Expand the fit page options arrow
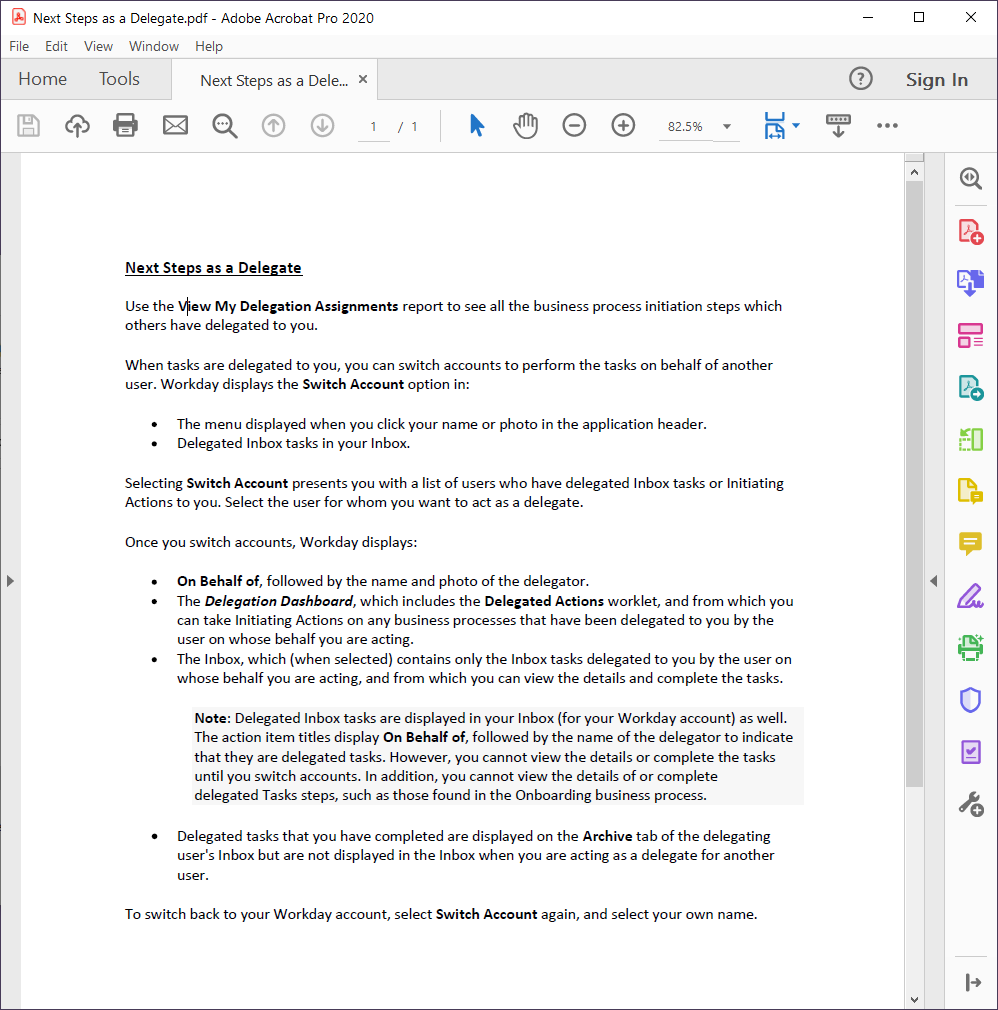Viewport: 998px width, 1010px height. (x=796, y=126)
